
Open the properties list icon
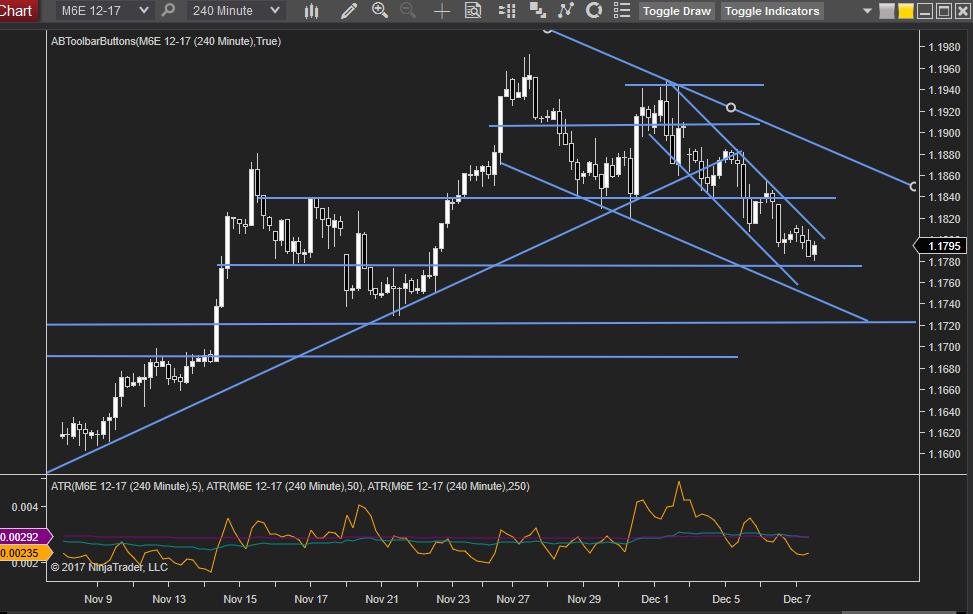coord(622,11)
